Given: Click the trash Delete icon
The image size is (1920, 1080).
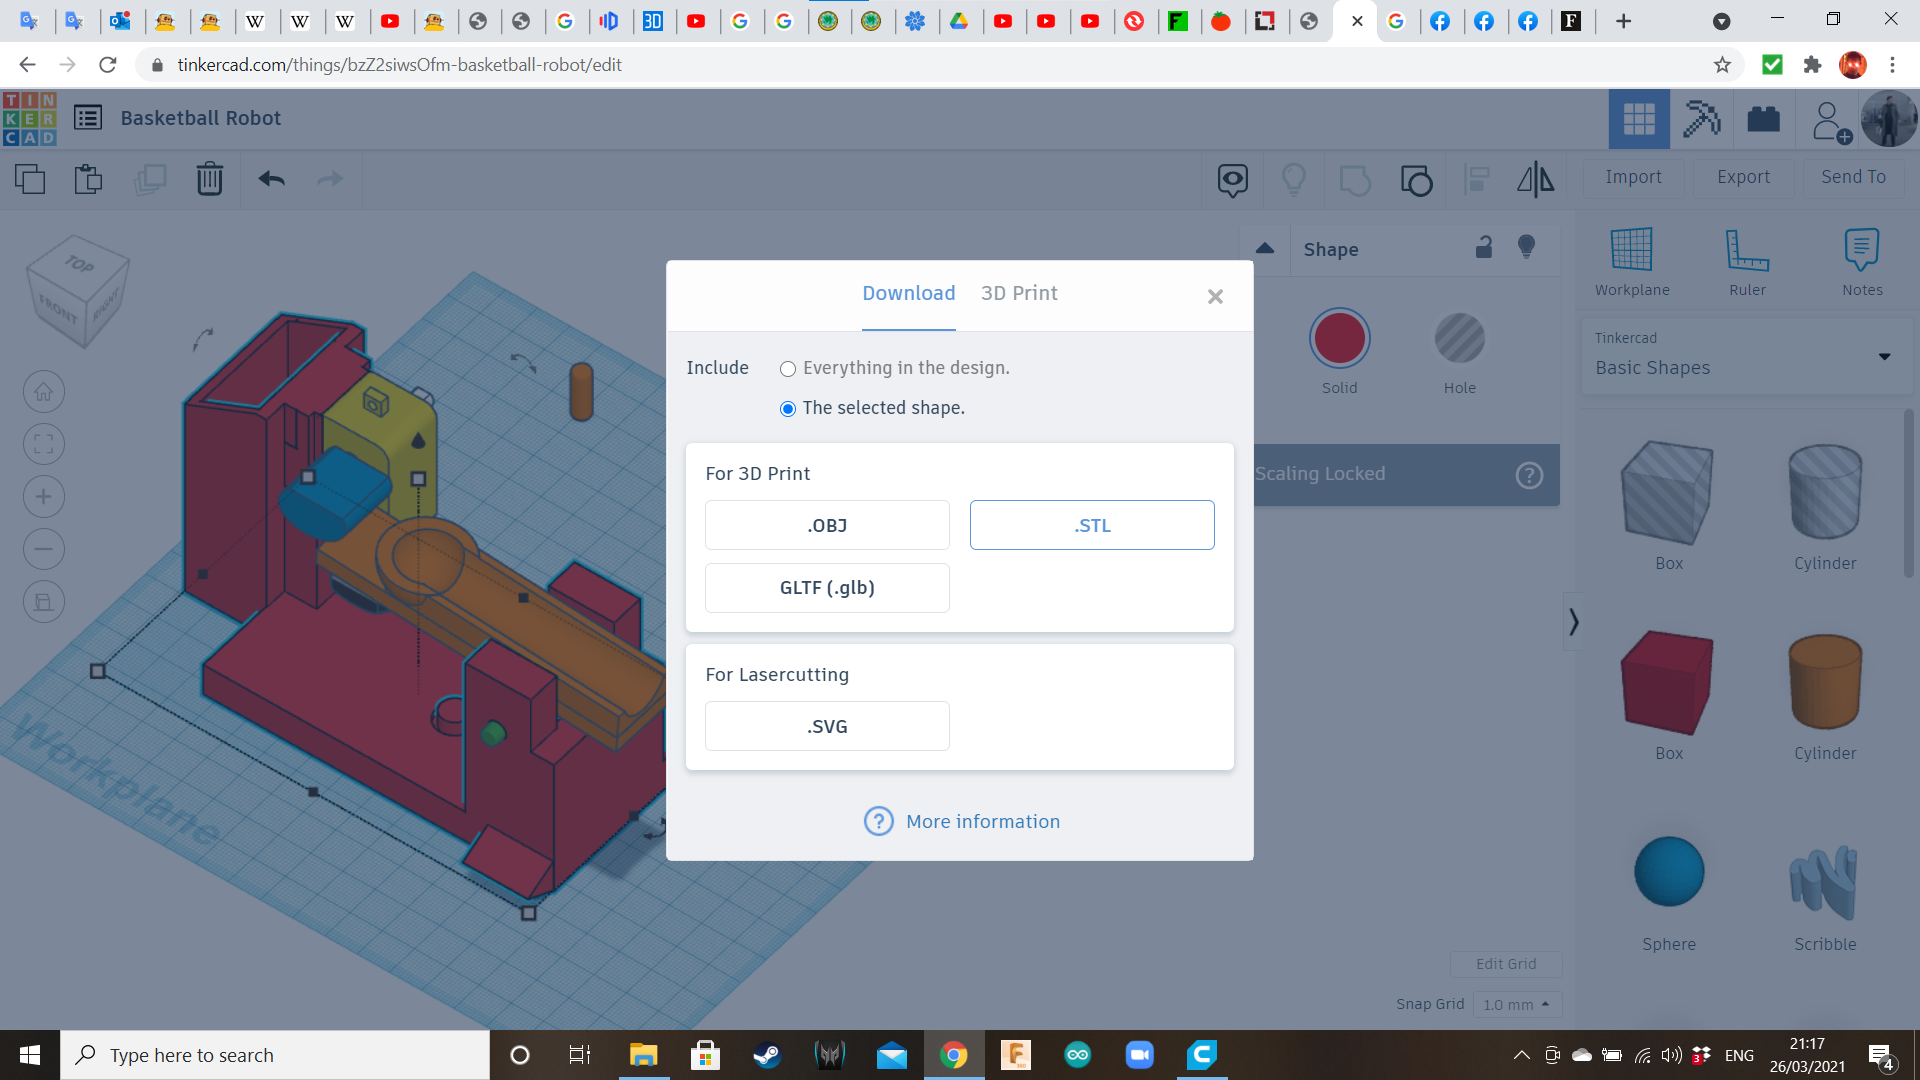Looking at the screenshot, I should pyautogui.click(x=210, y=179).
